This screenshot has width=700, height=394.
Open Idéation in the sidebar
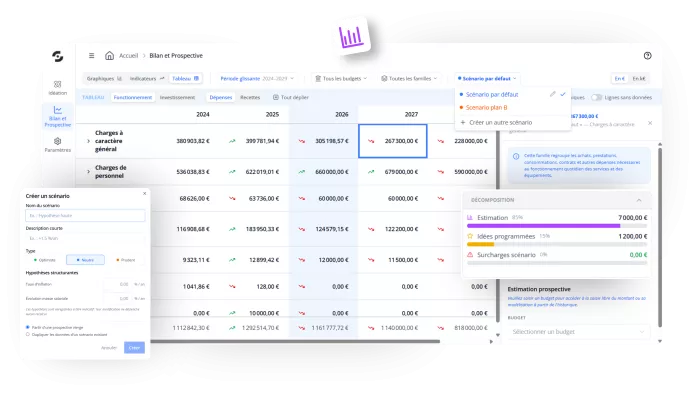(58, 88)
